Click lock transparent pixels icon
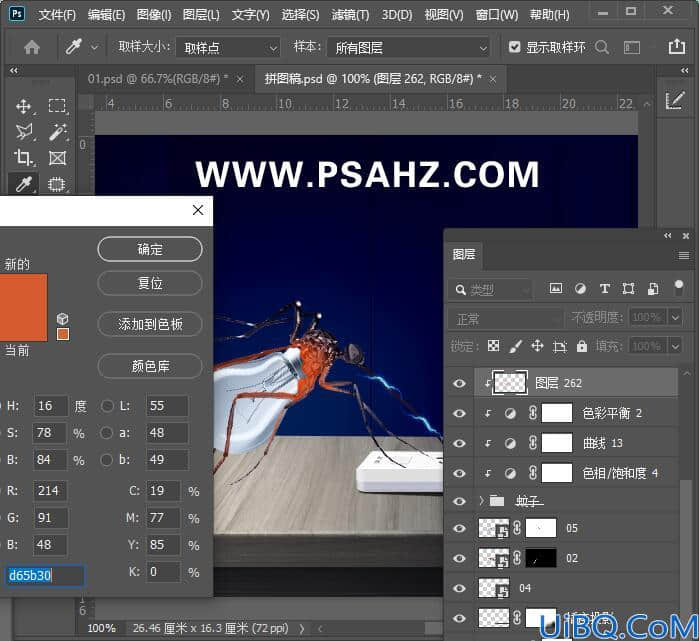This screenshot has width=699, height=641. pos(493,346)
